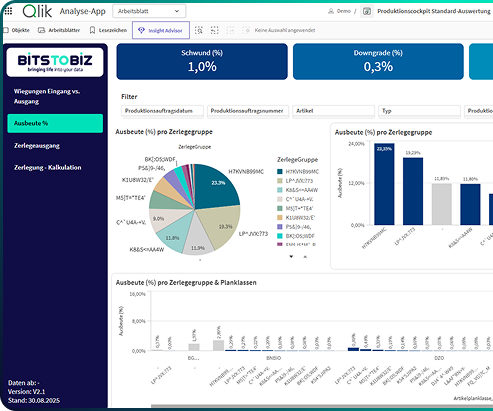Click the Demo user icon
Screen dimensions: 493x411
coord(331,11)
